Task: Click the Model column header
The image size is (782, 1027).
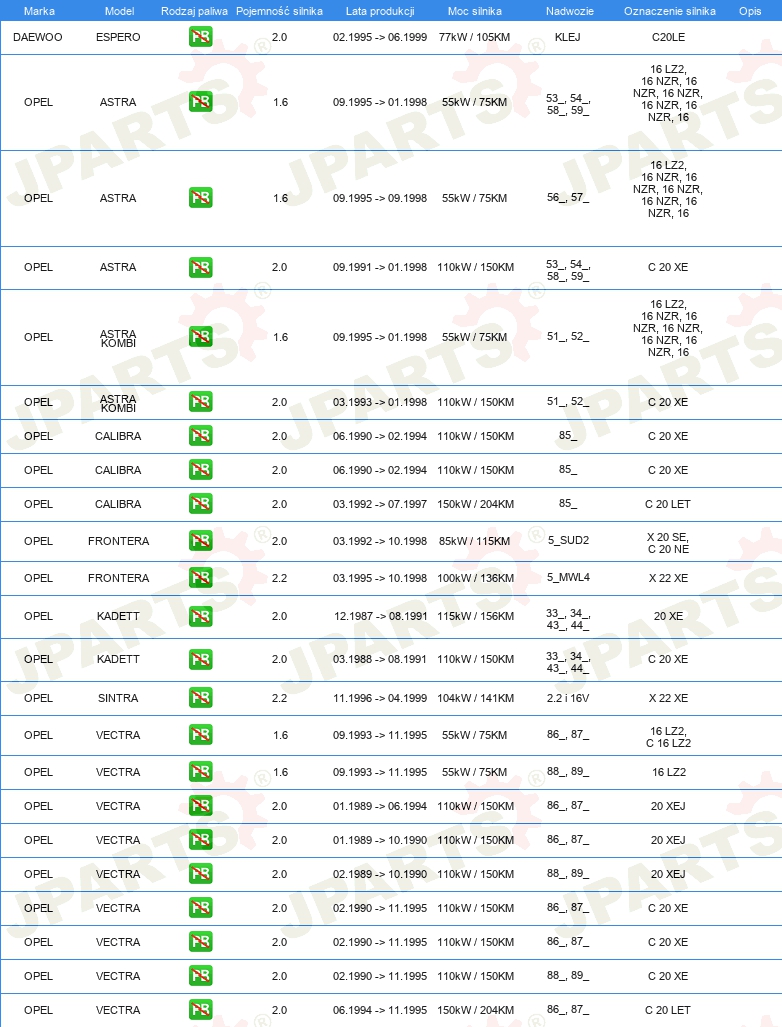Action: (x=119, y=11)
